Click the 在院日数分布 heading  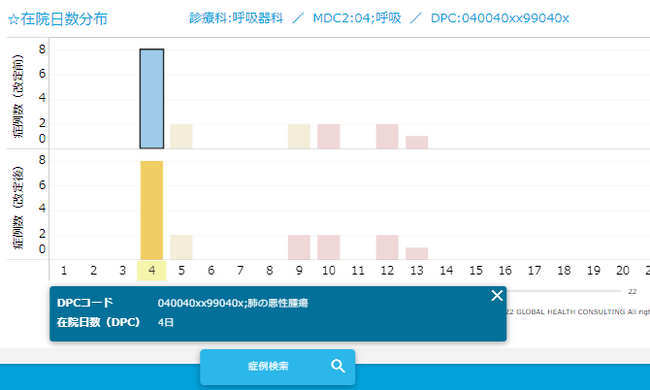[x=64, y=19]
